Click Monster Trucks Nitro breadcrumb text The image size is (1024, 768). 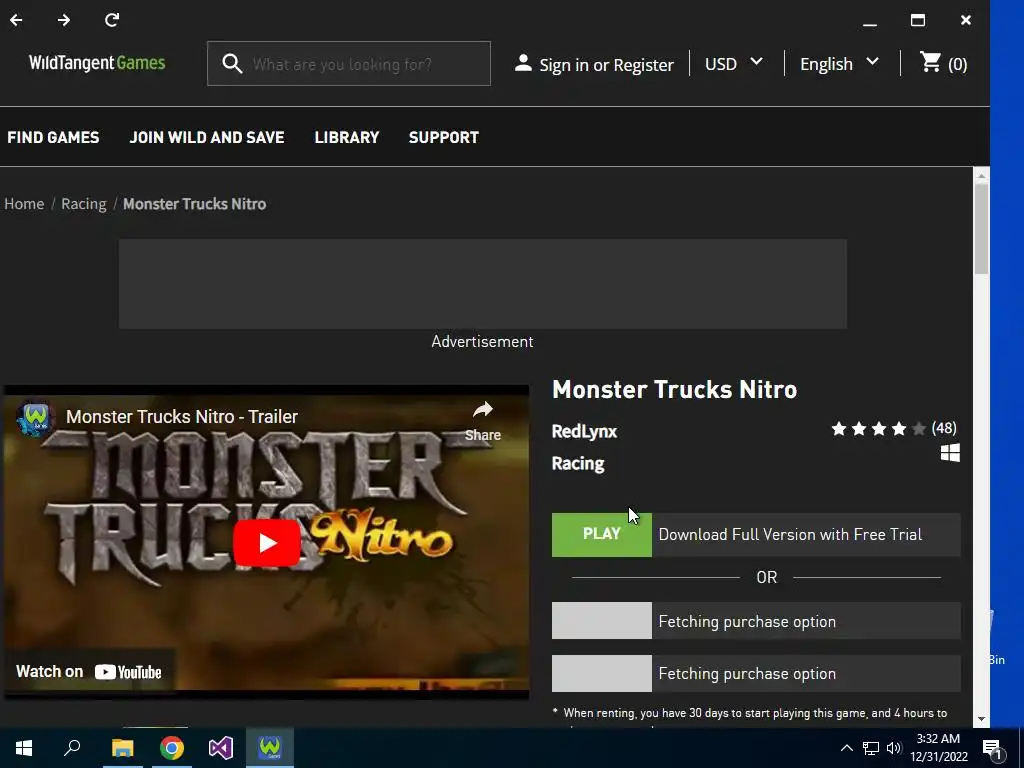(x=195, y=204)
